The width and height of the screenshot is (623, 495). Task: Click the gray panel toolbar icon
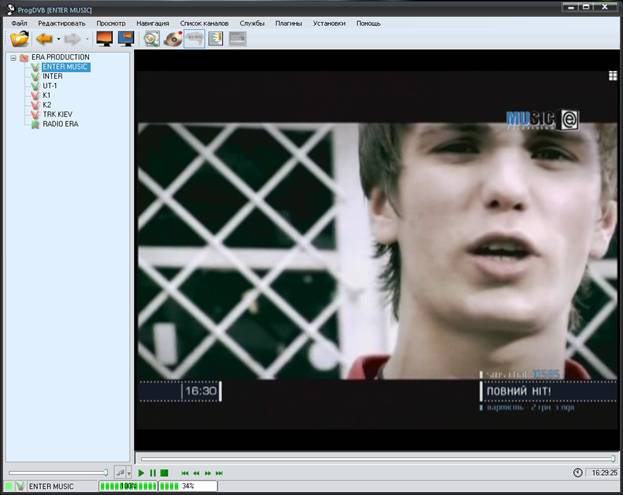(238, 39)
